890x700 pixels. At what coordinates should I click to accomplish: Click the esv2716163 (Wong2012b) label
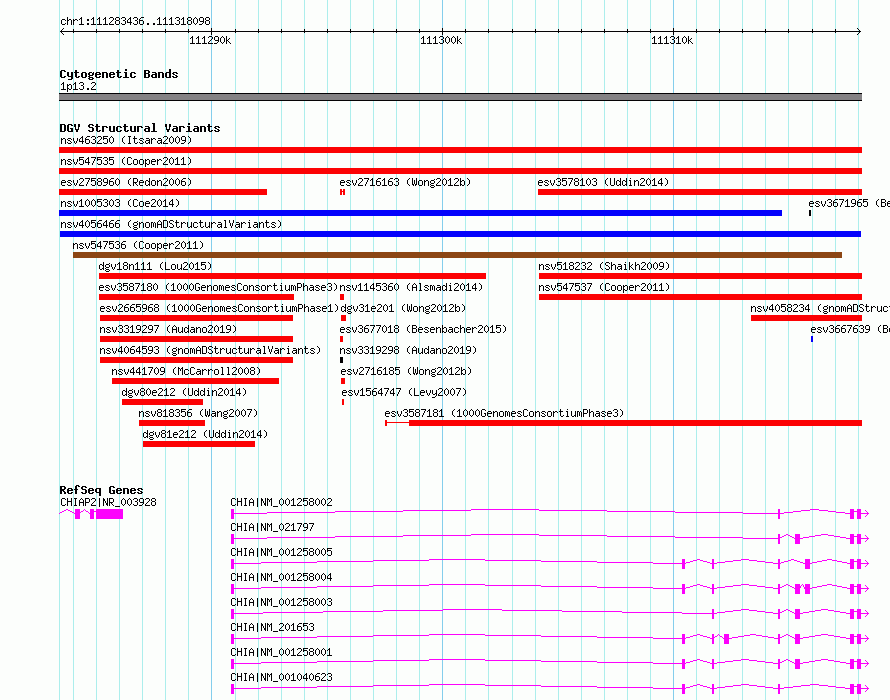click(405, 182)
